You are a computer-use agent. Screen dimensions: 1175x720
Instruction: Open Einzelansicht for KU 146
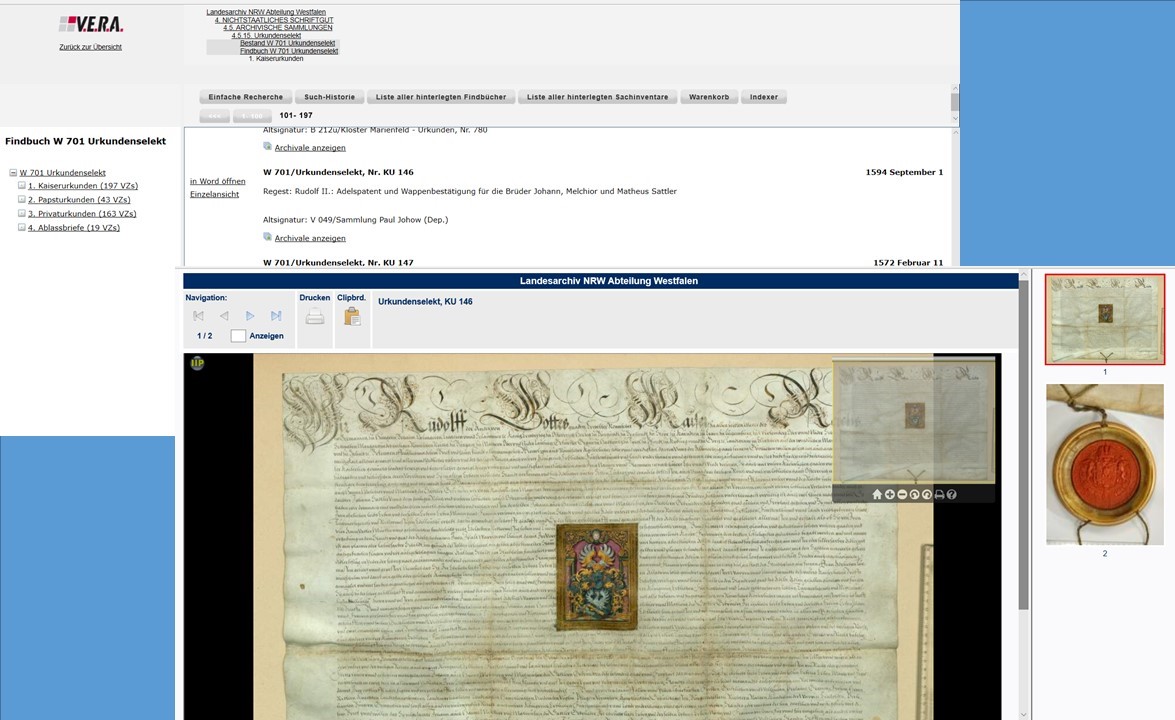pos(214,195)
